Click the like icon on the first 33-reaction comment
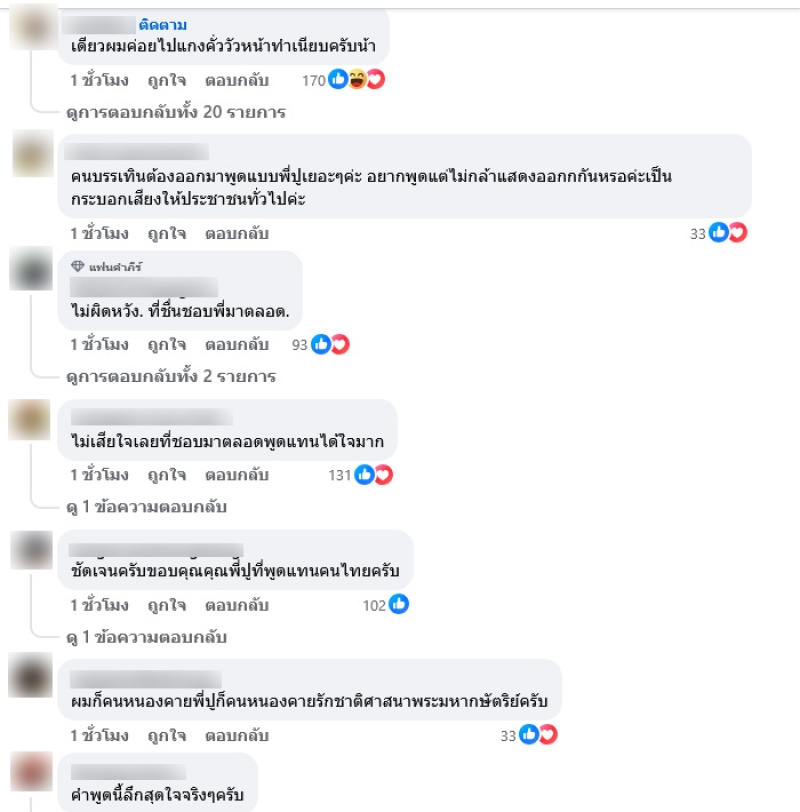800x812 pixels. [x=719, y=233]
